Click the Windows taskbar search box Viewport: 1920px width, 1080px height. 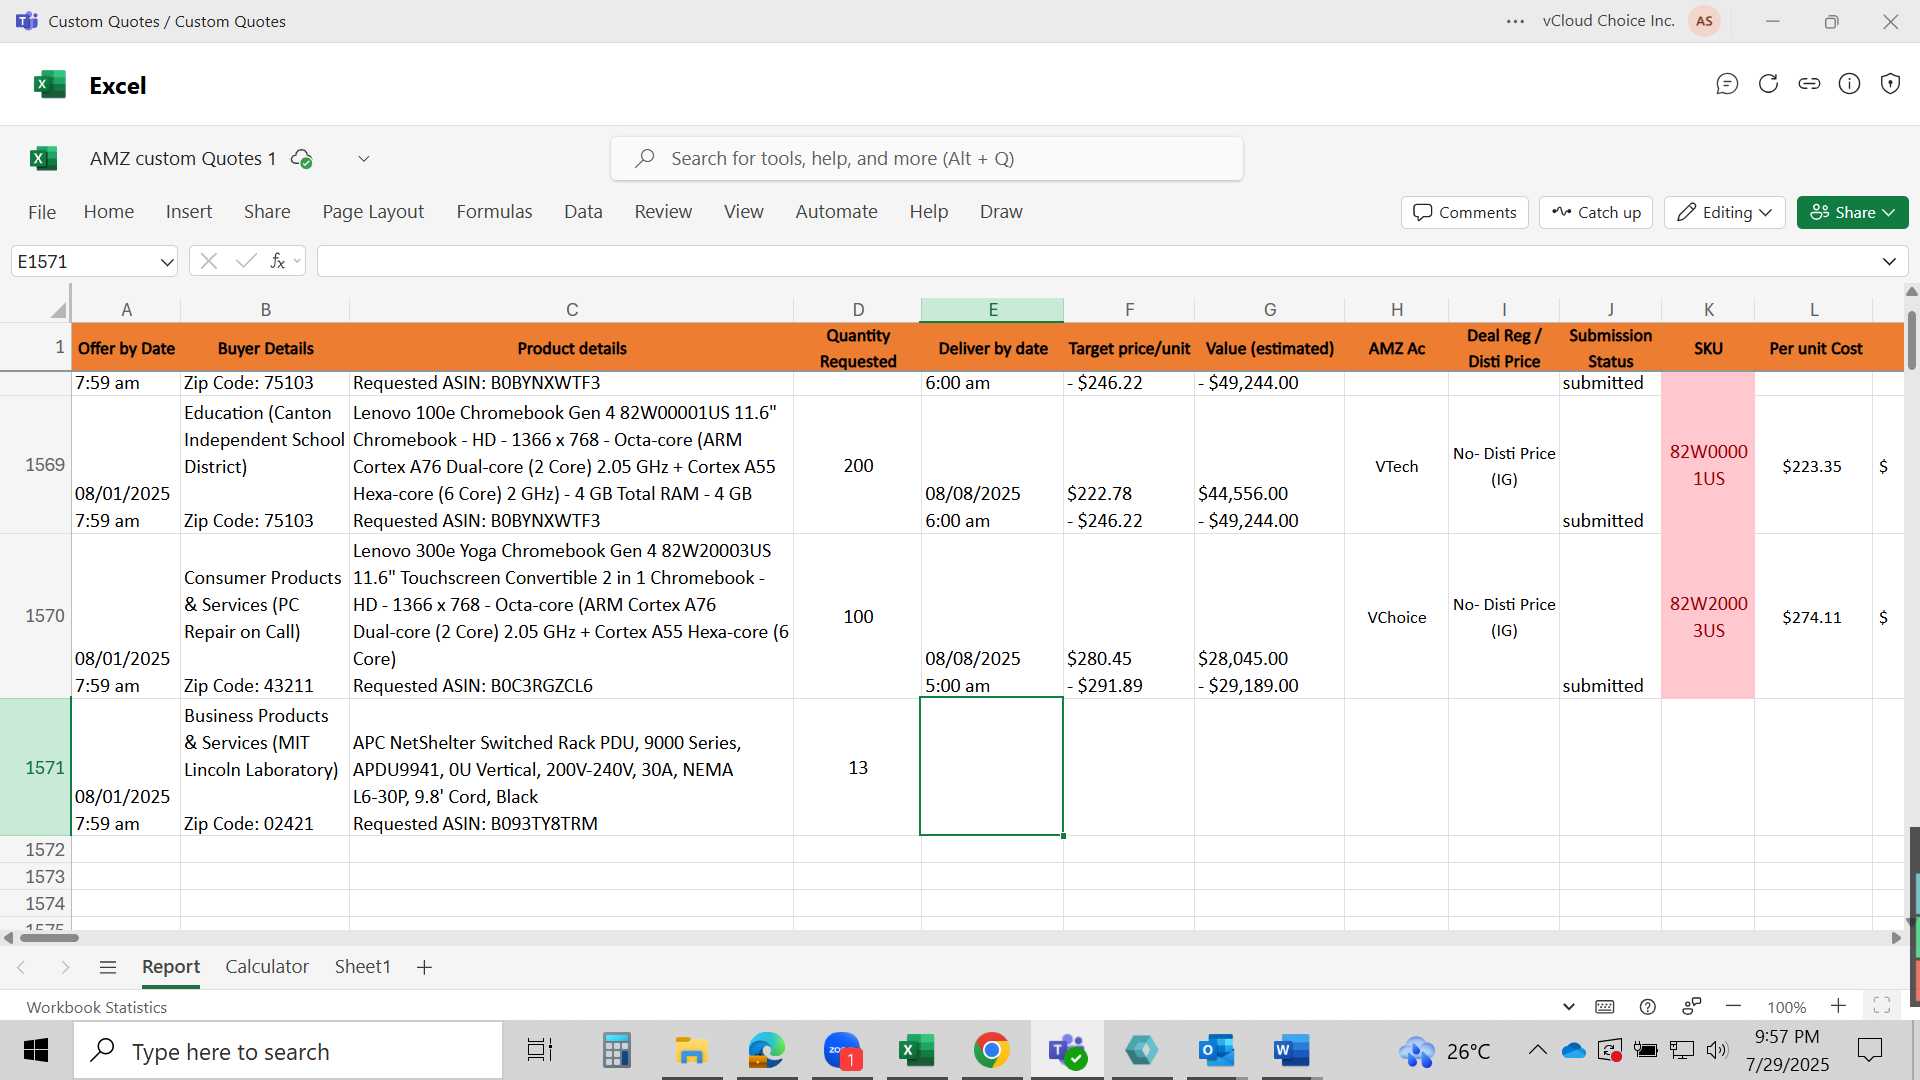288,1051
